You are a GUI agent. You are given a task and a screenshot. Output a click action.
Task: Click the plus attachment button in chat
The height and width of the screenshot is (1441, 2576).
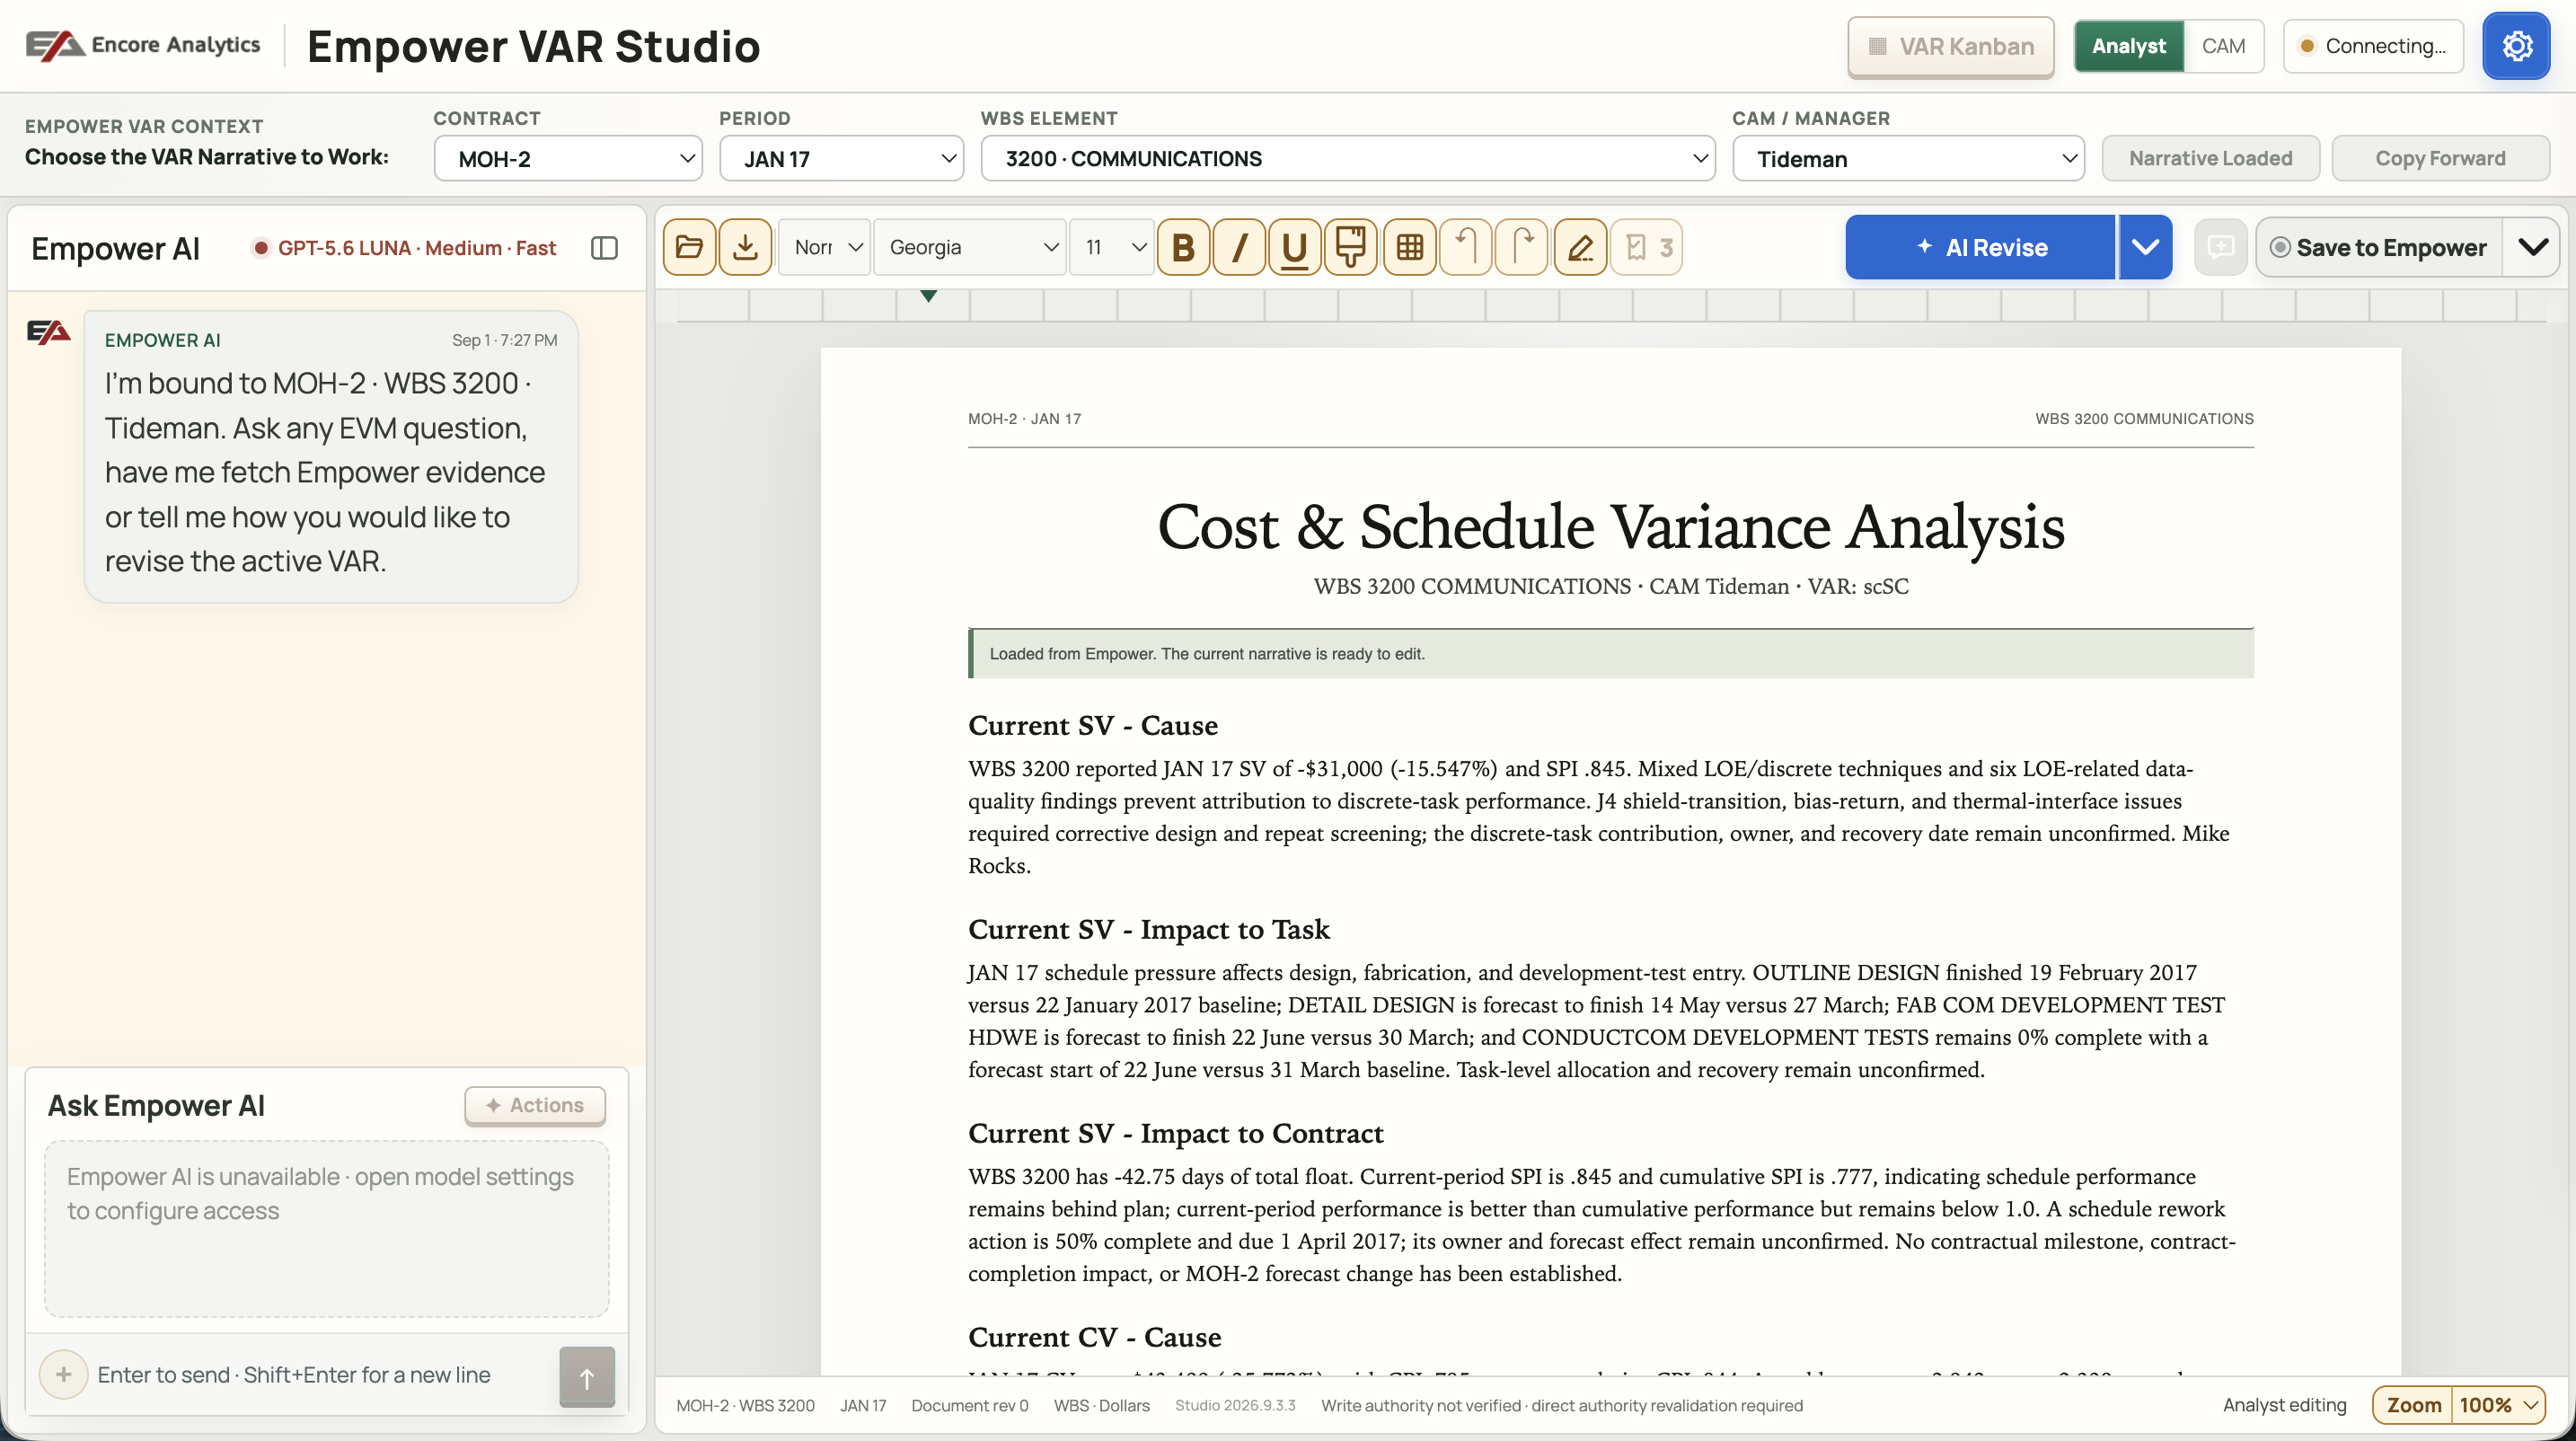point(63,1375)
